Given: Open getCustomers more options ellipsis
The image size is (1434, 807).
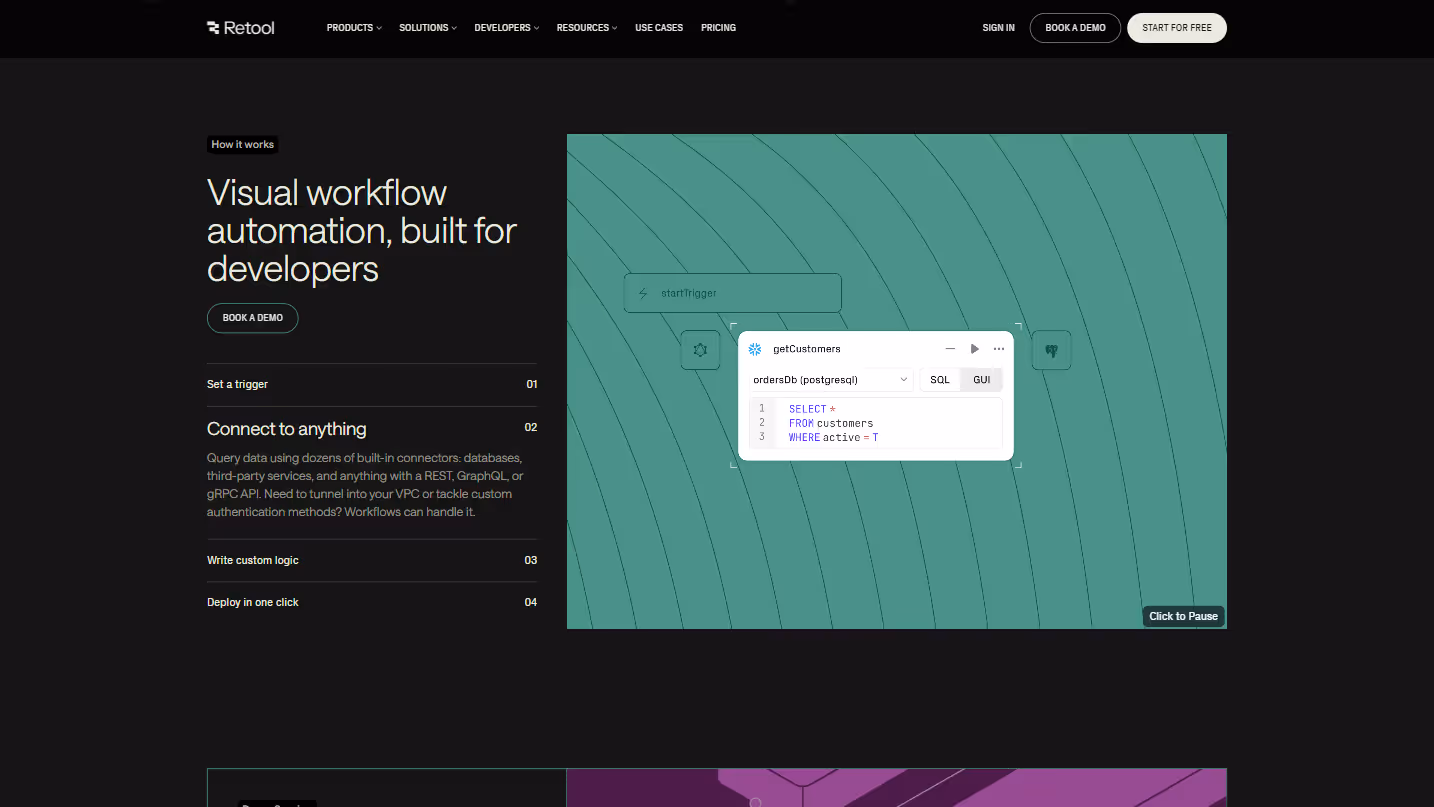Looking at the screenshot, I should 999,349.
